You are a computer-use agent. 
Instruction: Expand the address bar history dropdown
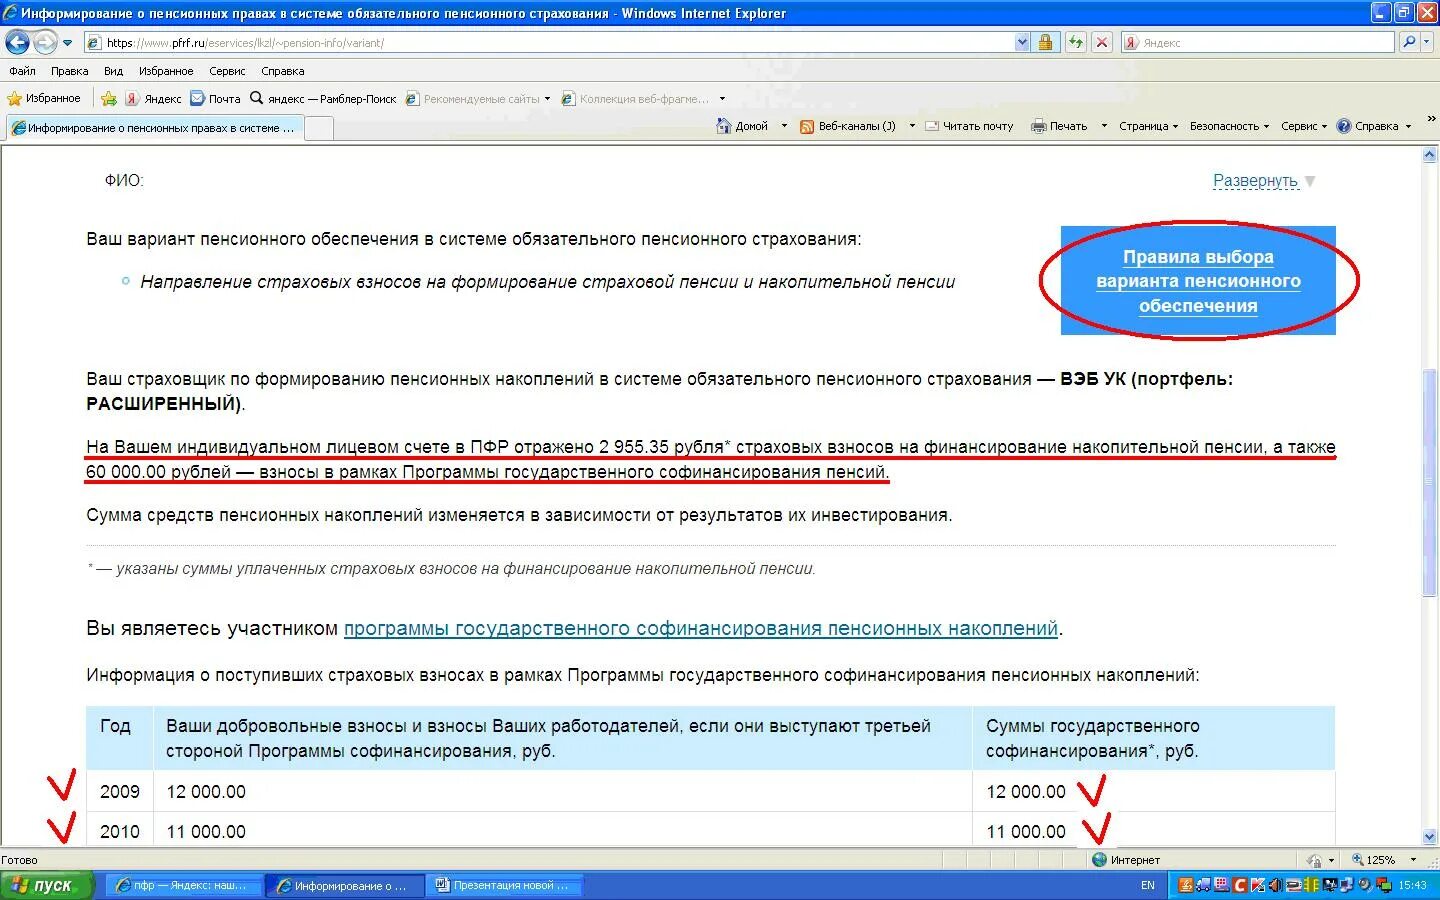pos(1022,43)
